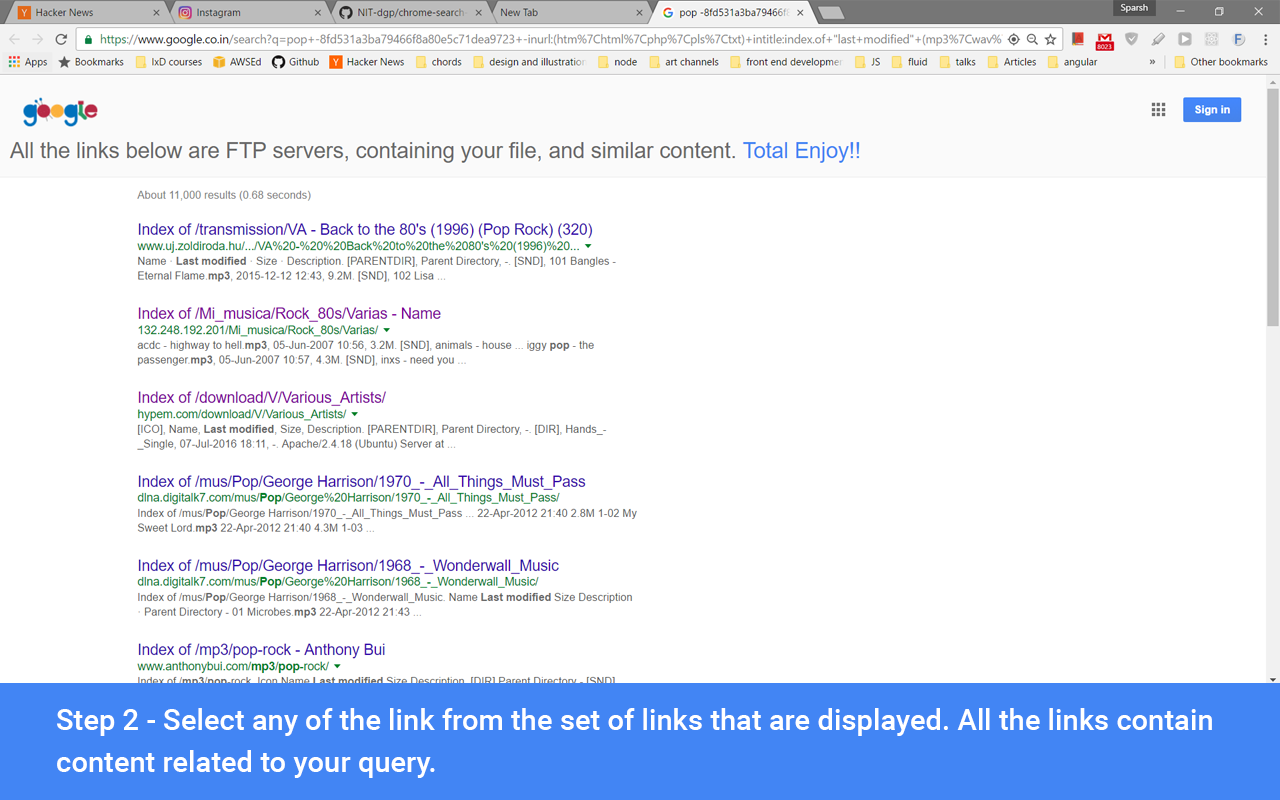Expand dropdown arrow beside www.uj.zoldiroda.hu result URL
The image size is (1280, 800).
click(588, 246)
